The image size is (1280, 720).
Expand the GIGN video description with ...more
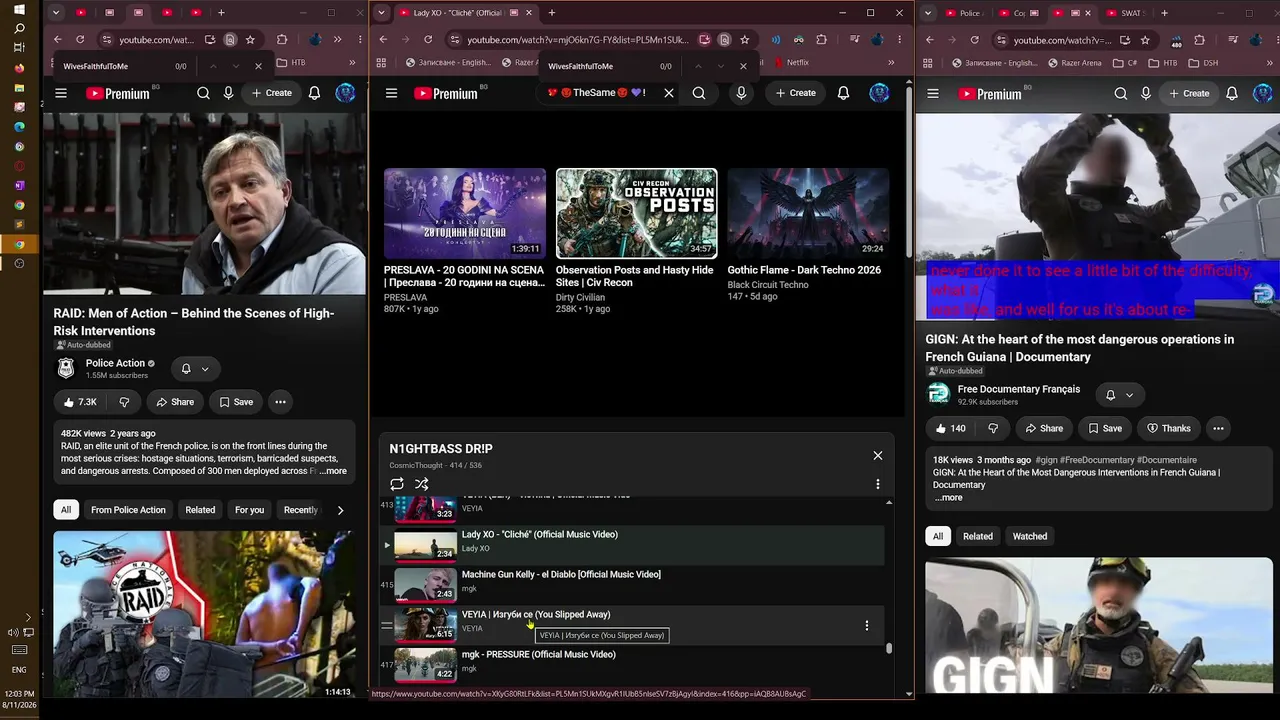point(948,498)
